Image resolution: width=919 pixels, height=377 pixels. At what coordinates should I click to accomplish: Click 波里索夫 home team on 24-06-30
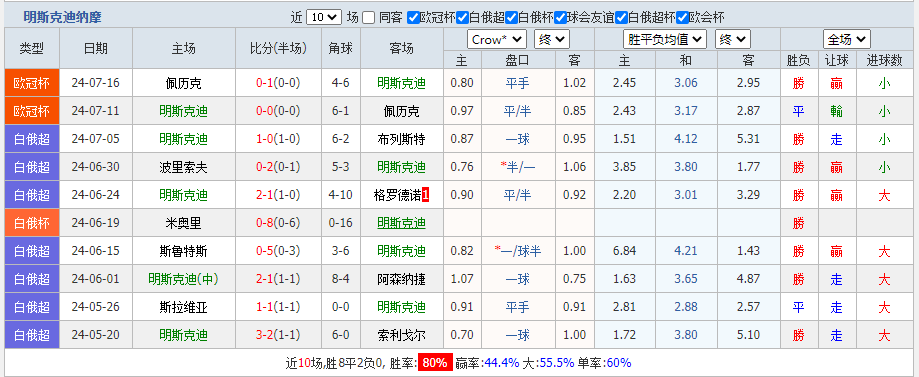pyautogui.click(x=183, y=167)
